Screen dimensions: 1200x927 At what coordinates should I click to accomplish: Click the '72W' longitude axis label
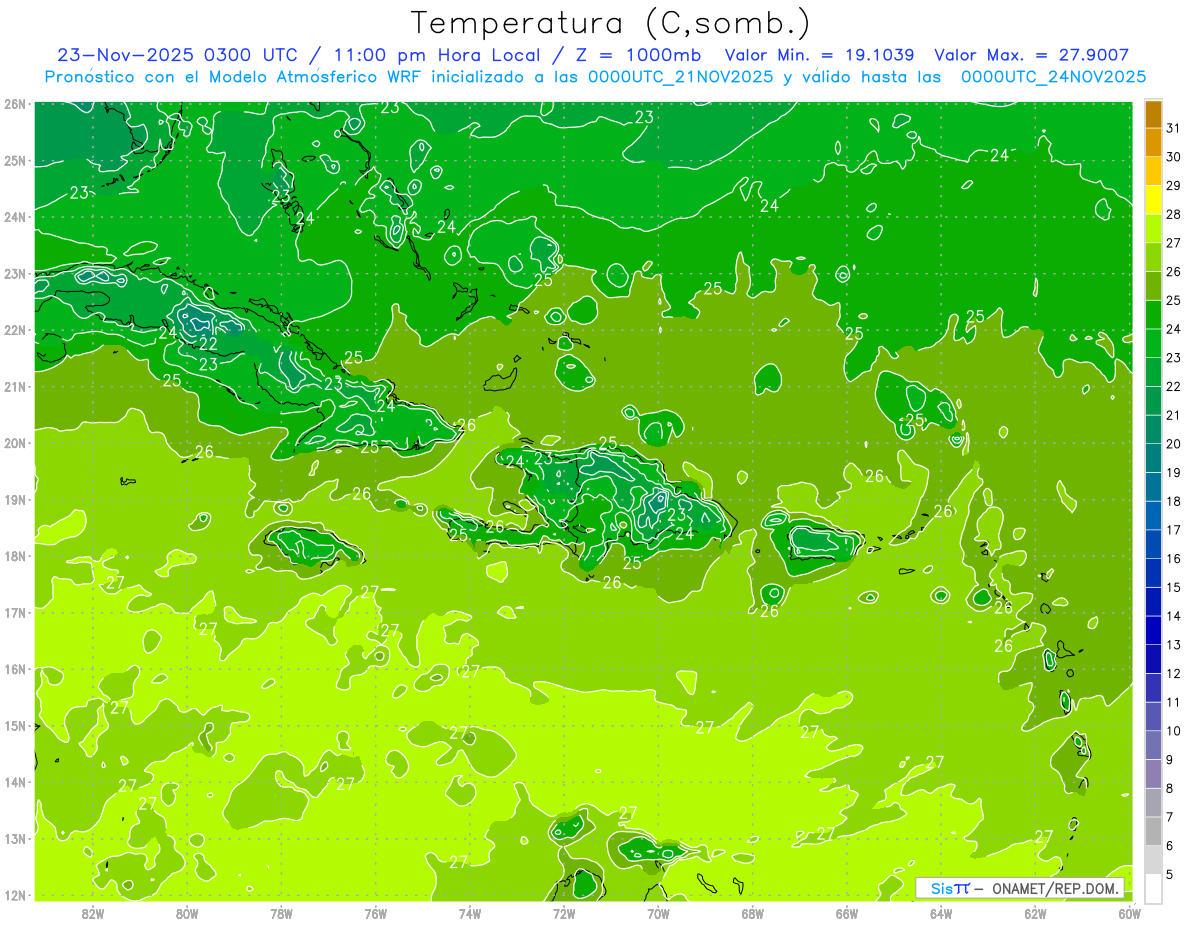(564, 913)
